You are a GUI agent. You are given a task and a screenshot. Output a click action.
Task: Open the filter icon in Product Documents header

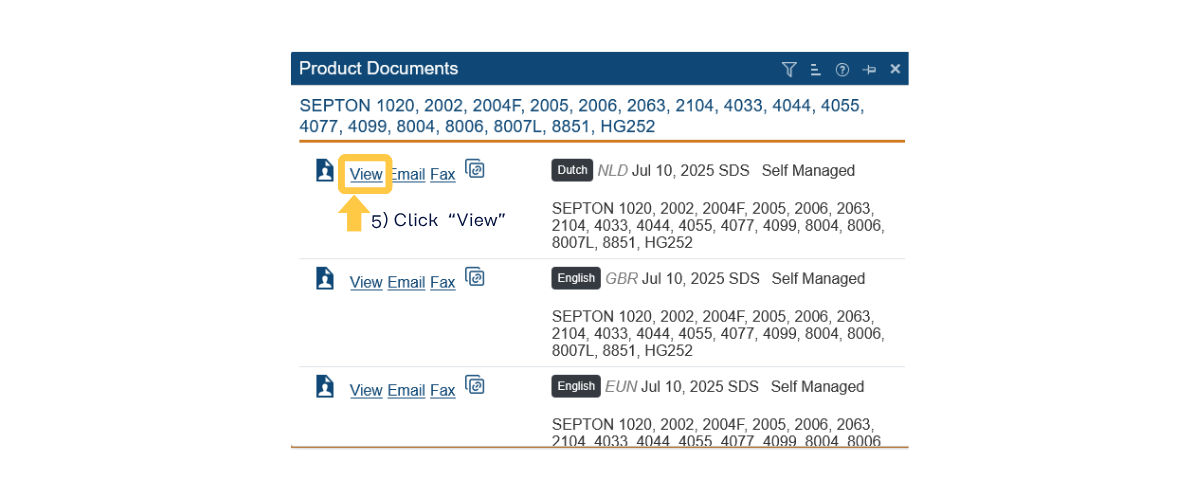[x=789, y=69]
